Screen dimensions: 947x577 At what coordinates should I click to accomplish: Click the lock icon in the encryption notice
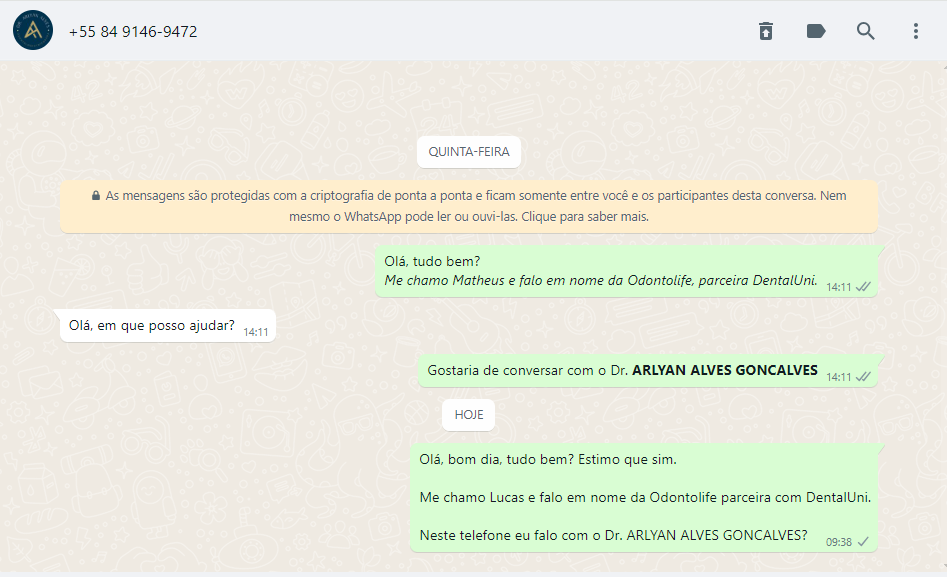[95, 196]
